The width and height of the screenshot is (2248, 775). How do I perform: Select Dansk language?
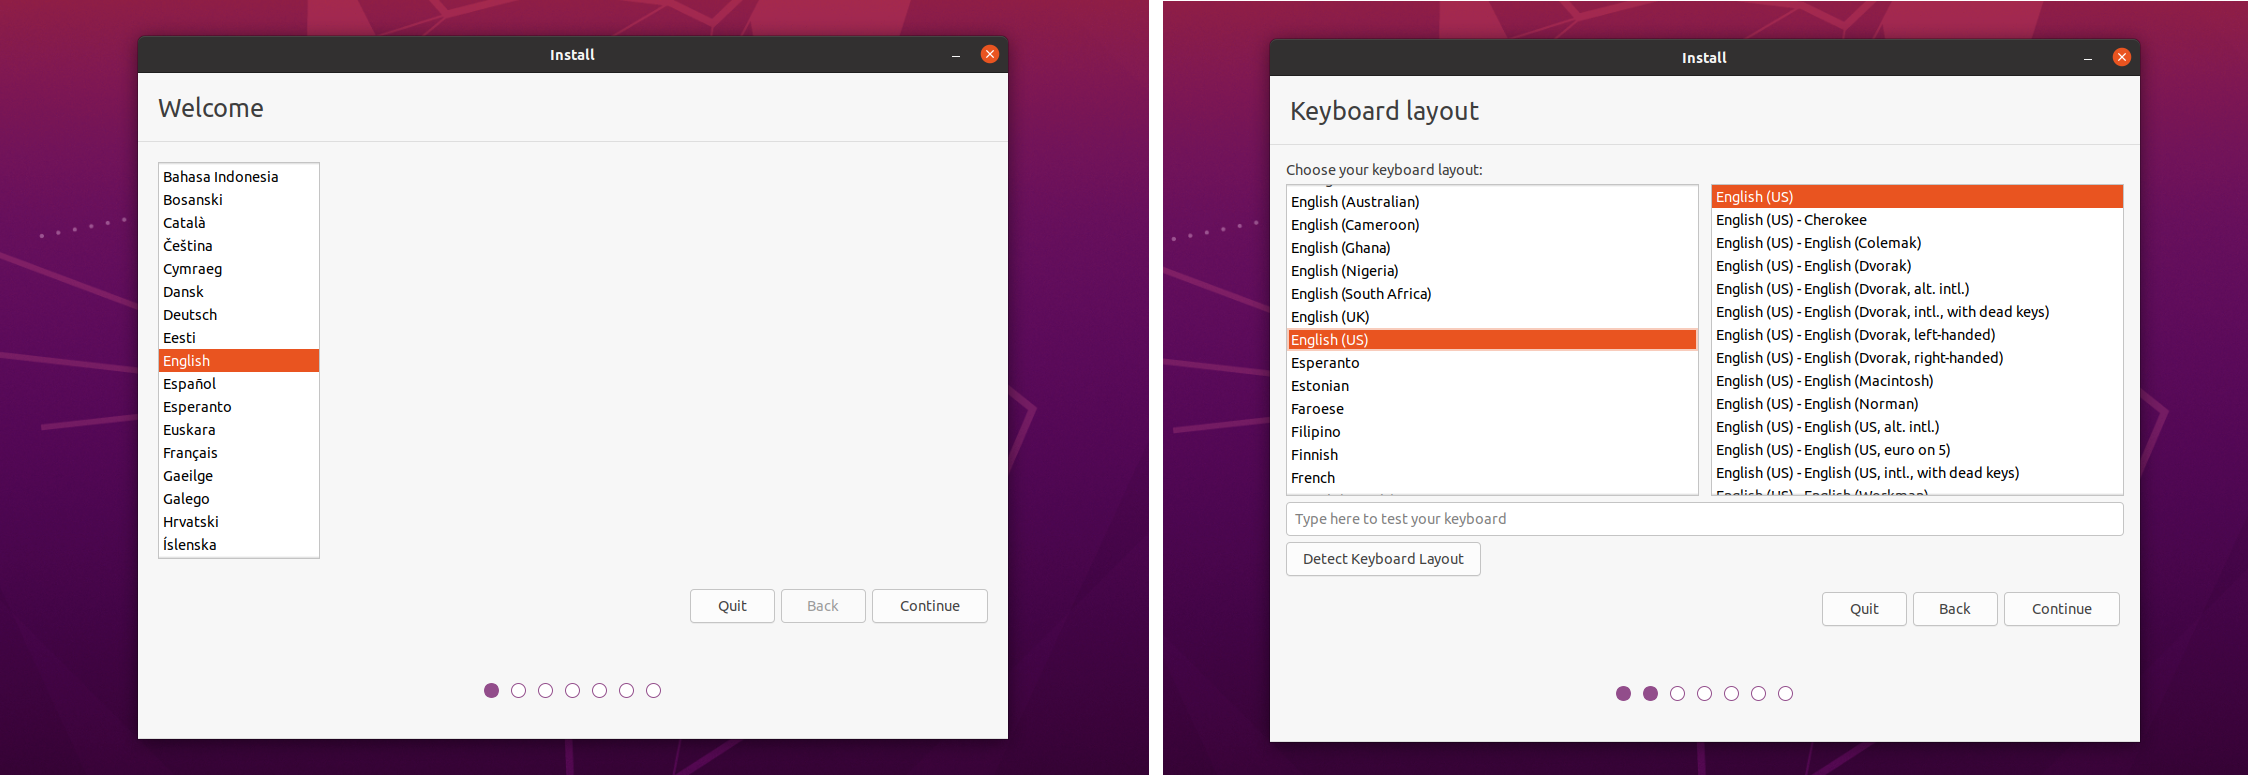coord(239,292)
